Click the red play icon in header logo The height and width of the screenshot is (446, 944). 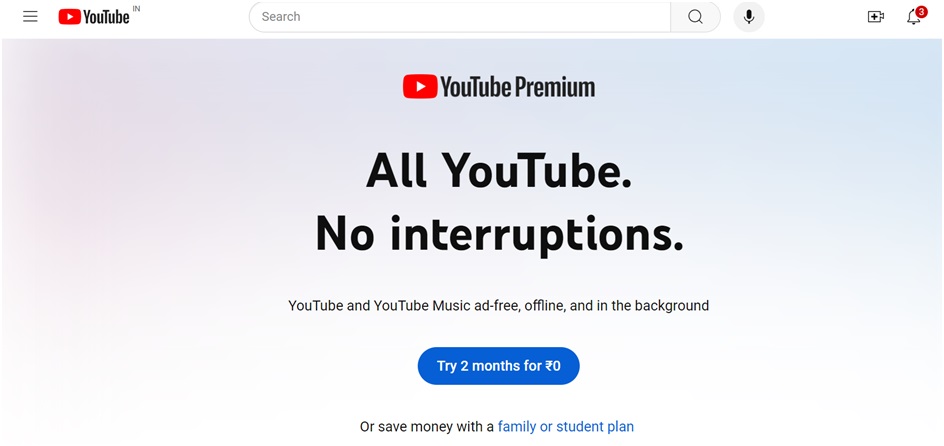69,17
